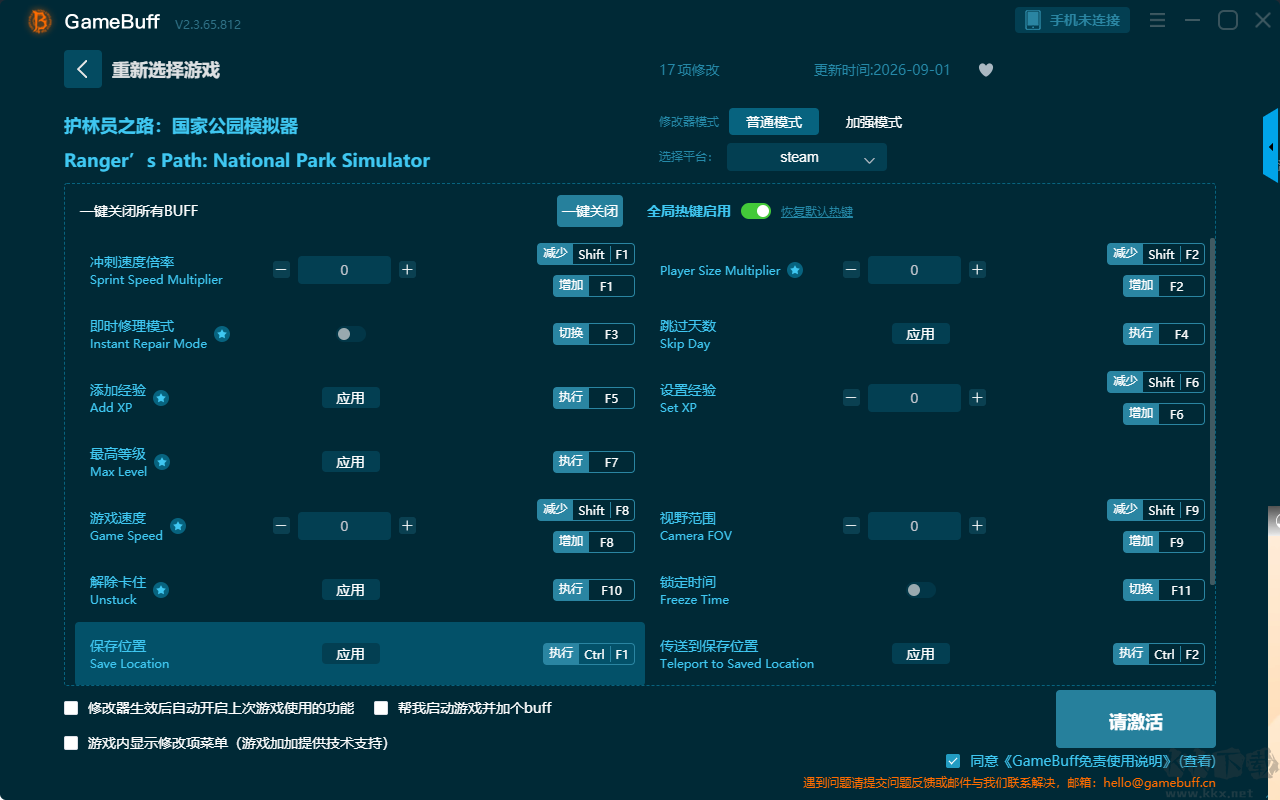Click F8 increase hotkey for Game Speed
The width and height of the screenshot is (1280, 800).
[594, 542]
